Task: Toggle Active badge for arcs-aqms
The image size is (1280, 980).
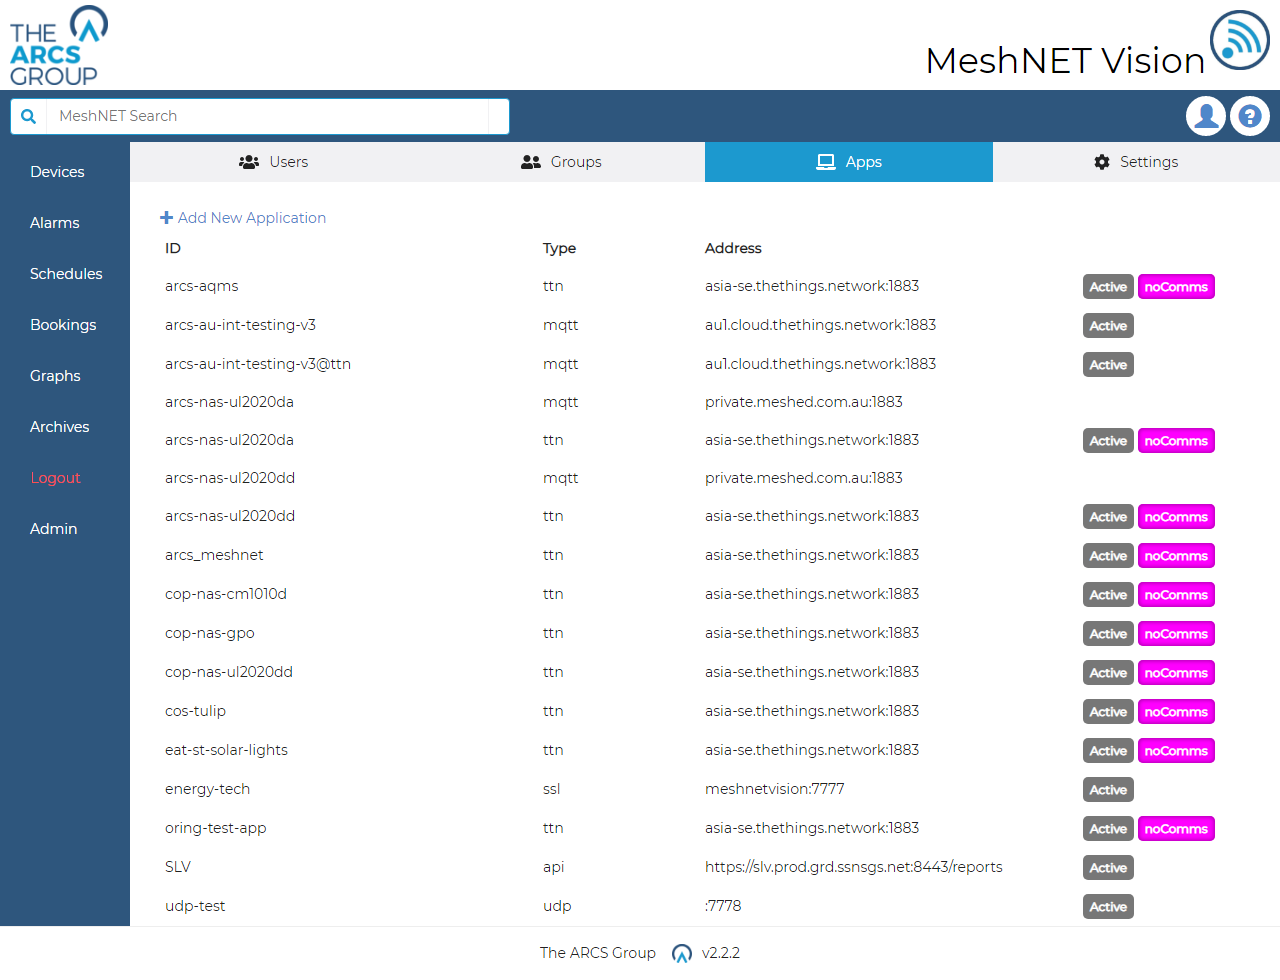Action: (1108, 287)
